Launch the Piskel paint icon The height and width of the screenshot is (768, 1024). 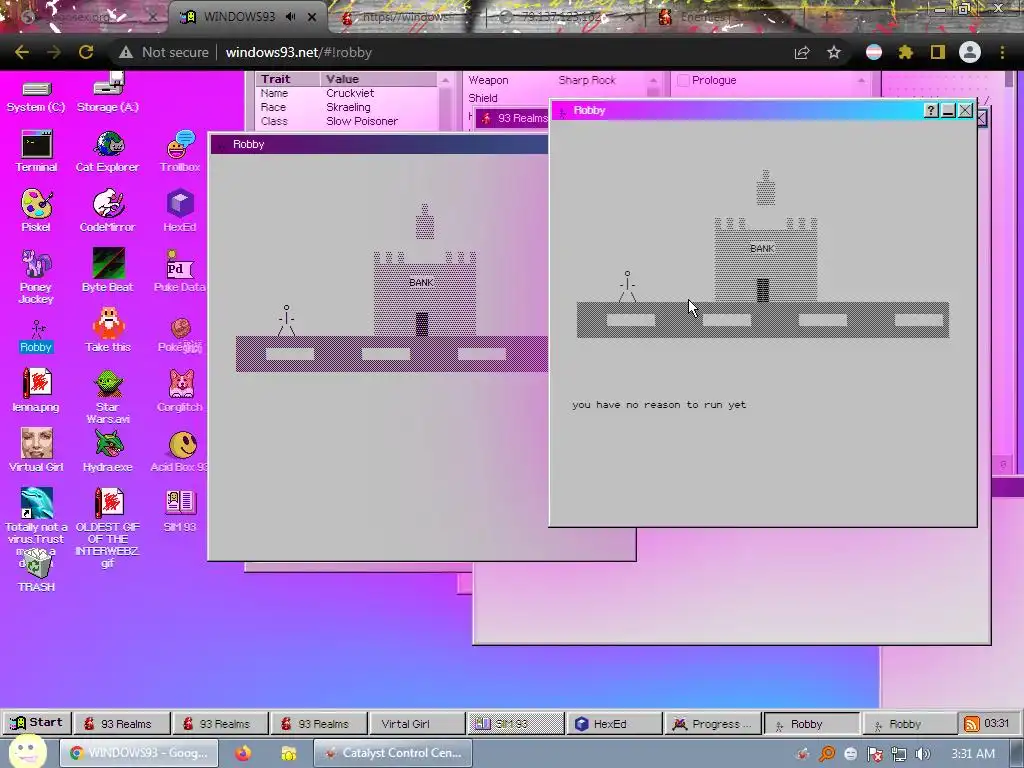coord(36,211)
